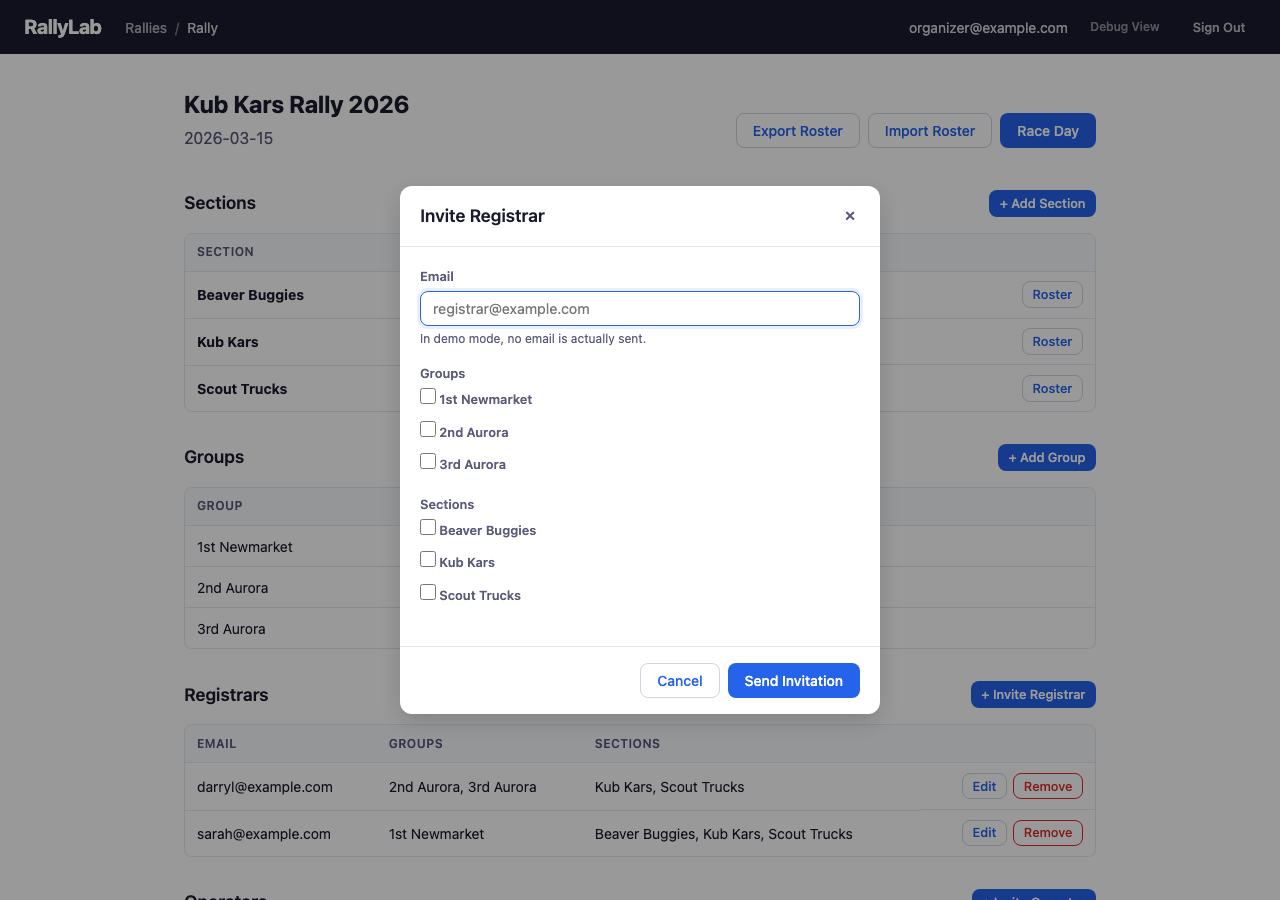Add a new section to the rally

(1042, 203)
